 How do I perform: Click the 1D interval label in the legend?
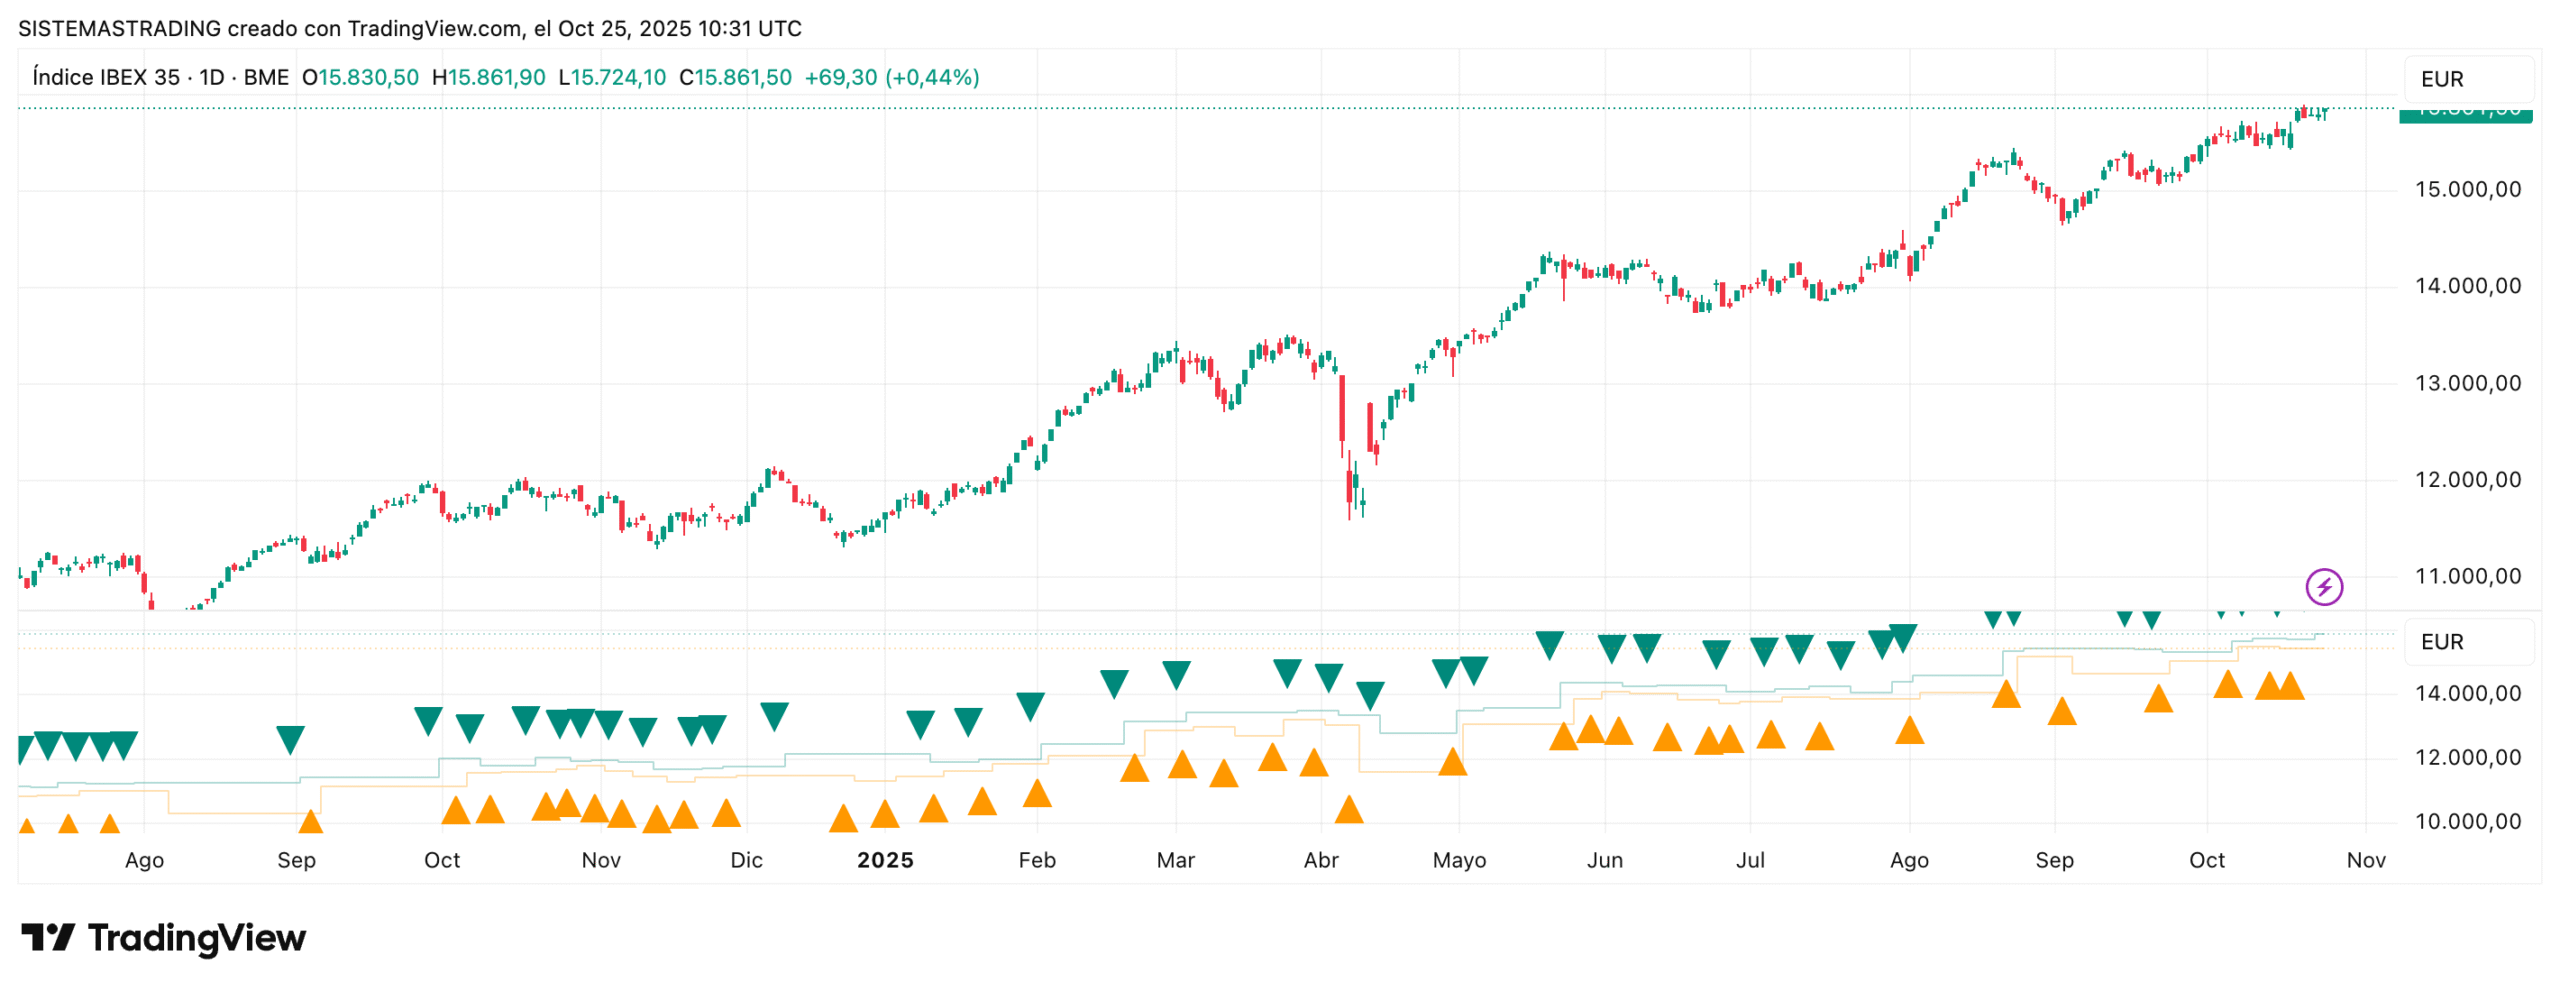point(212,77)
